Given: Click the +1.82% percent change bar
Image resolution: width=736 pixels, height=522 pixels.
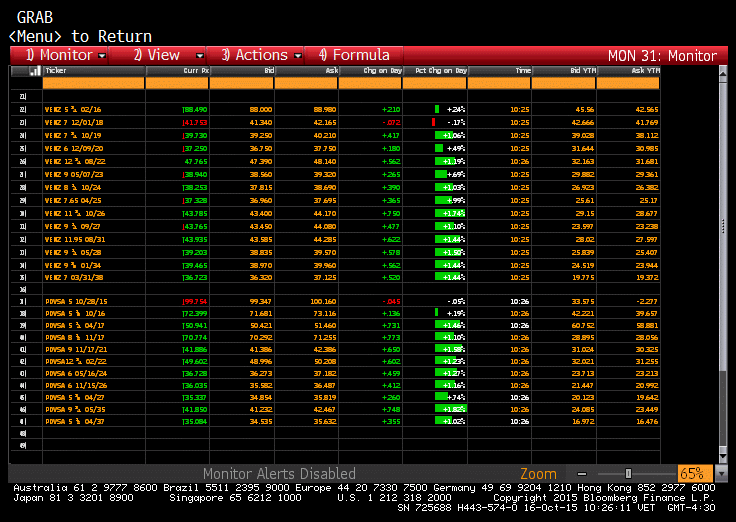Looking at the screenshot, I should coord(451,409).
